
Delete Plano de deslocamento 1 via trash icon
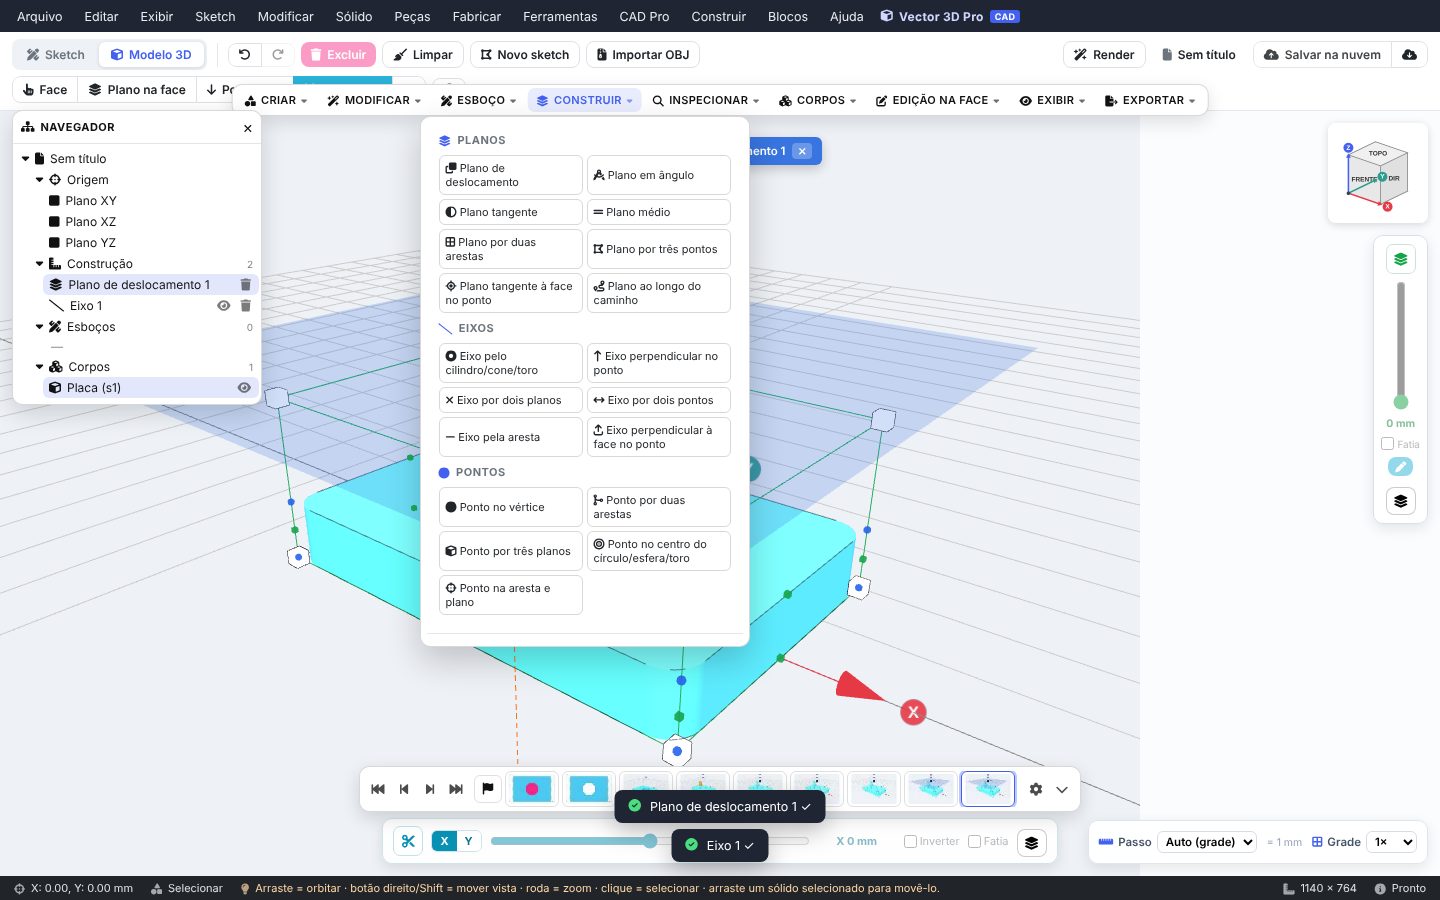[x=245, y=285]
